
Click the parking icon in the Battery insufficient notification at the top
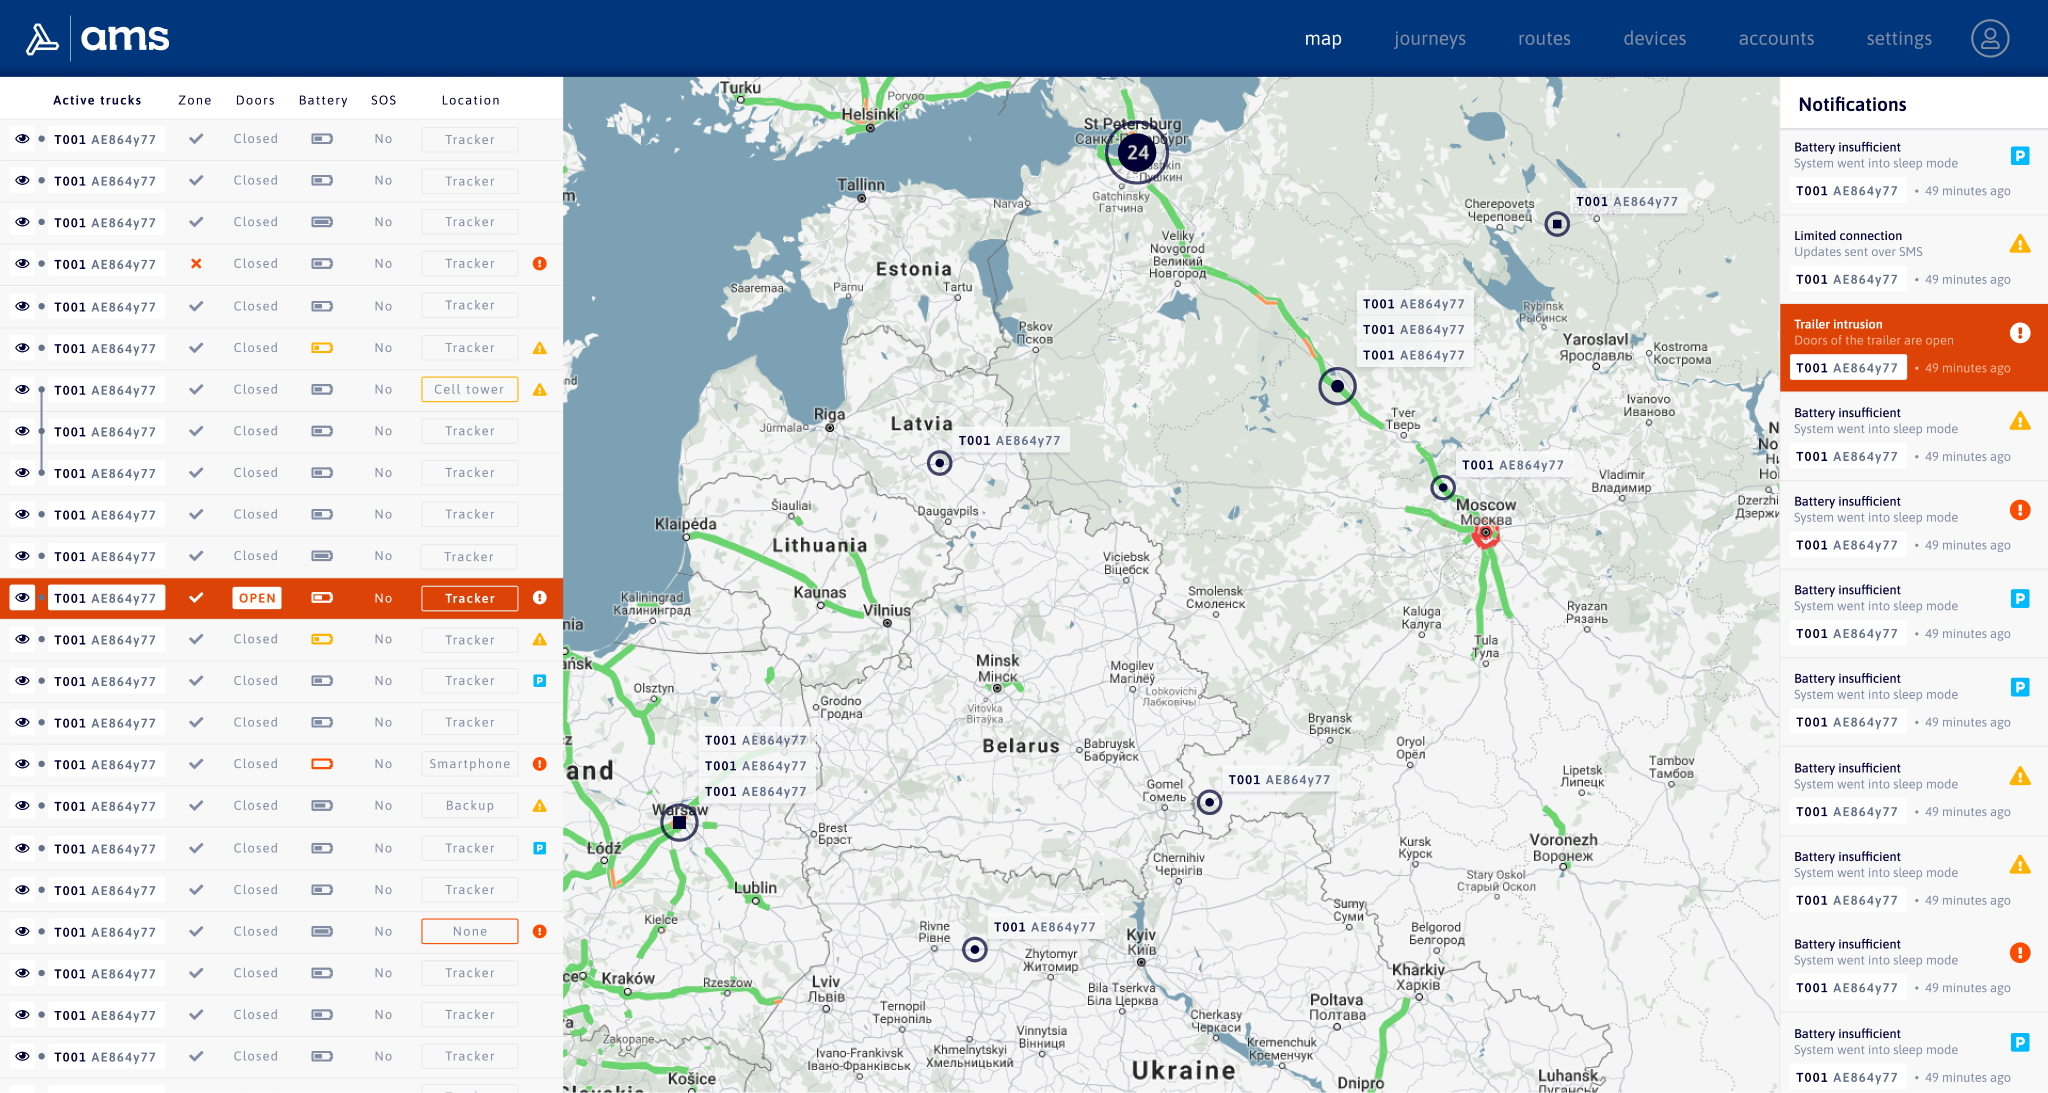coord(2020,156)
